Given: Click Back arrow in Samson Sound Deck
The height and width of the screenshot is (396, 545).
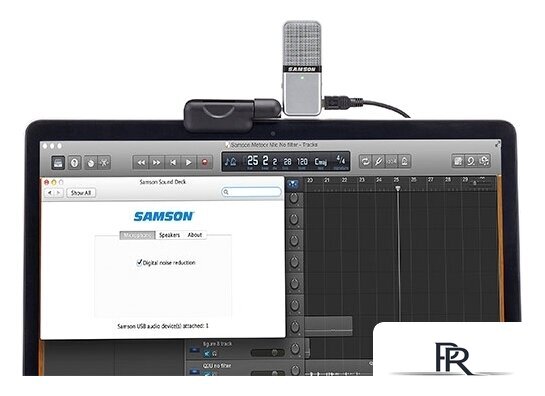Looking at the screenshot, I should 50,193.
